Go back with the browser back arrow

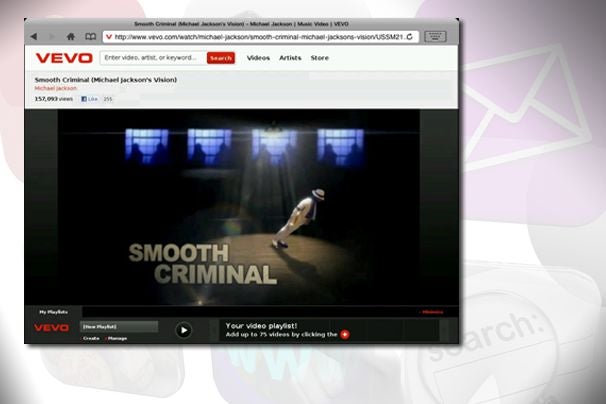click(x=34, y=37)
